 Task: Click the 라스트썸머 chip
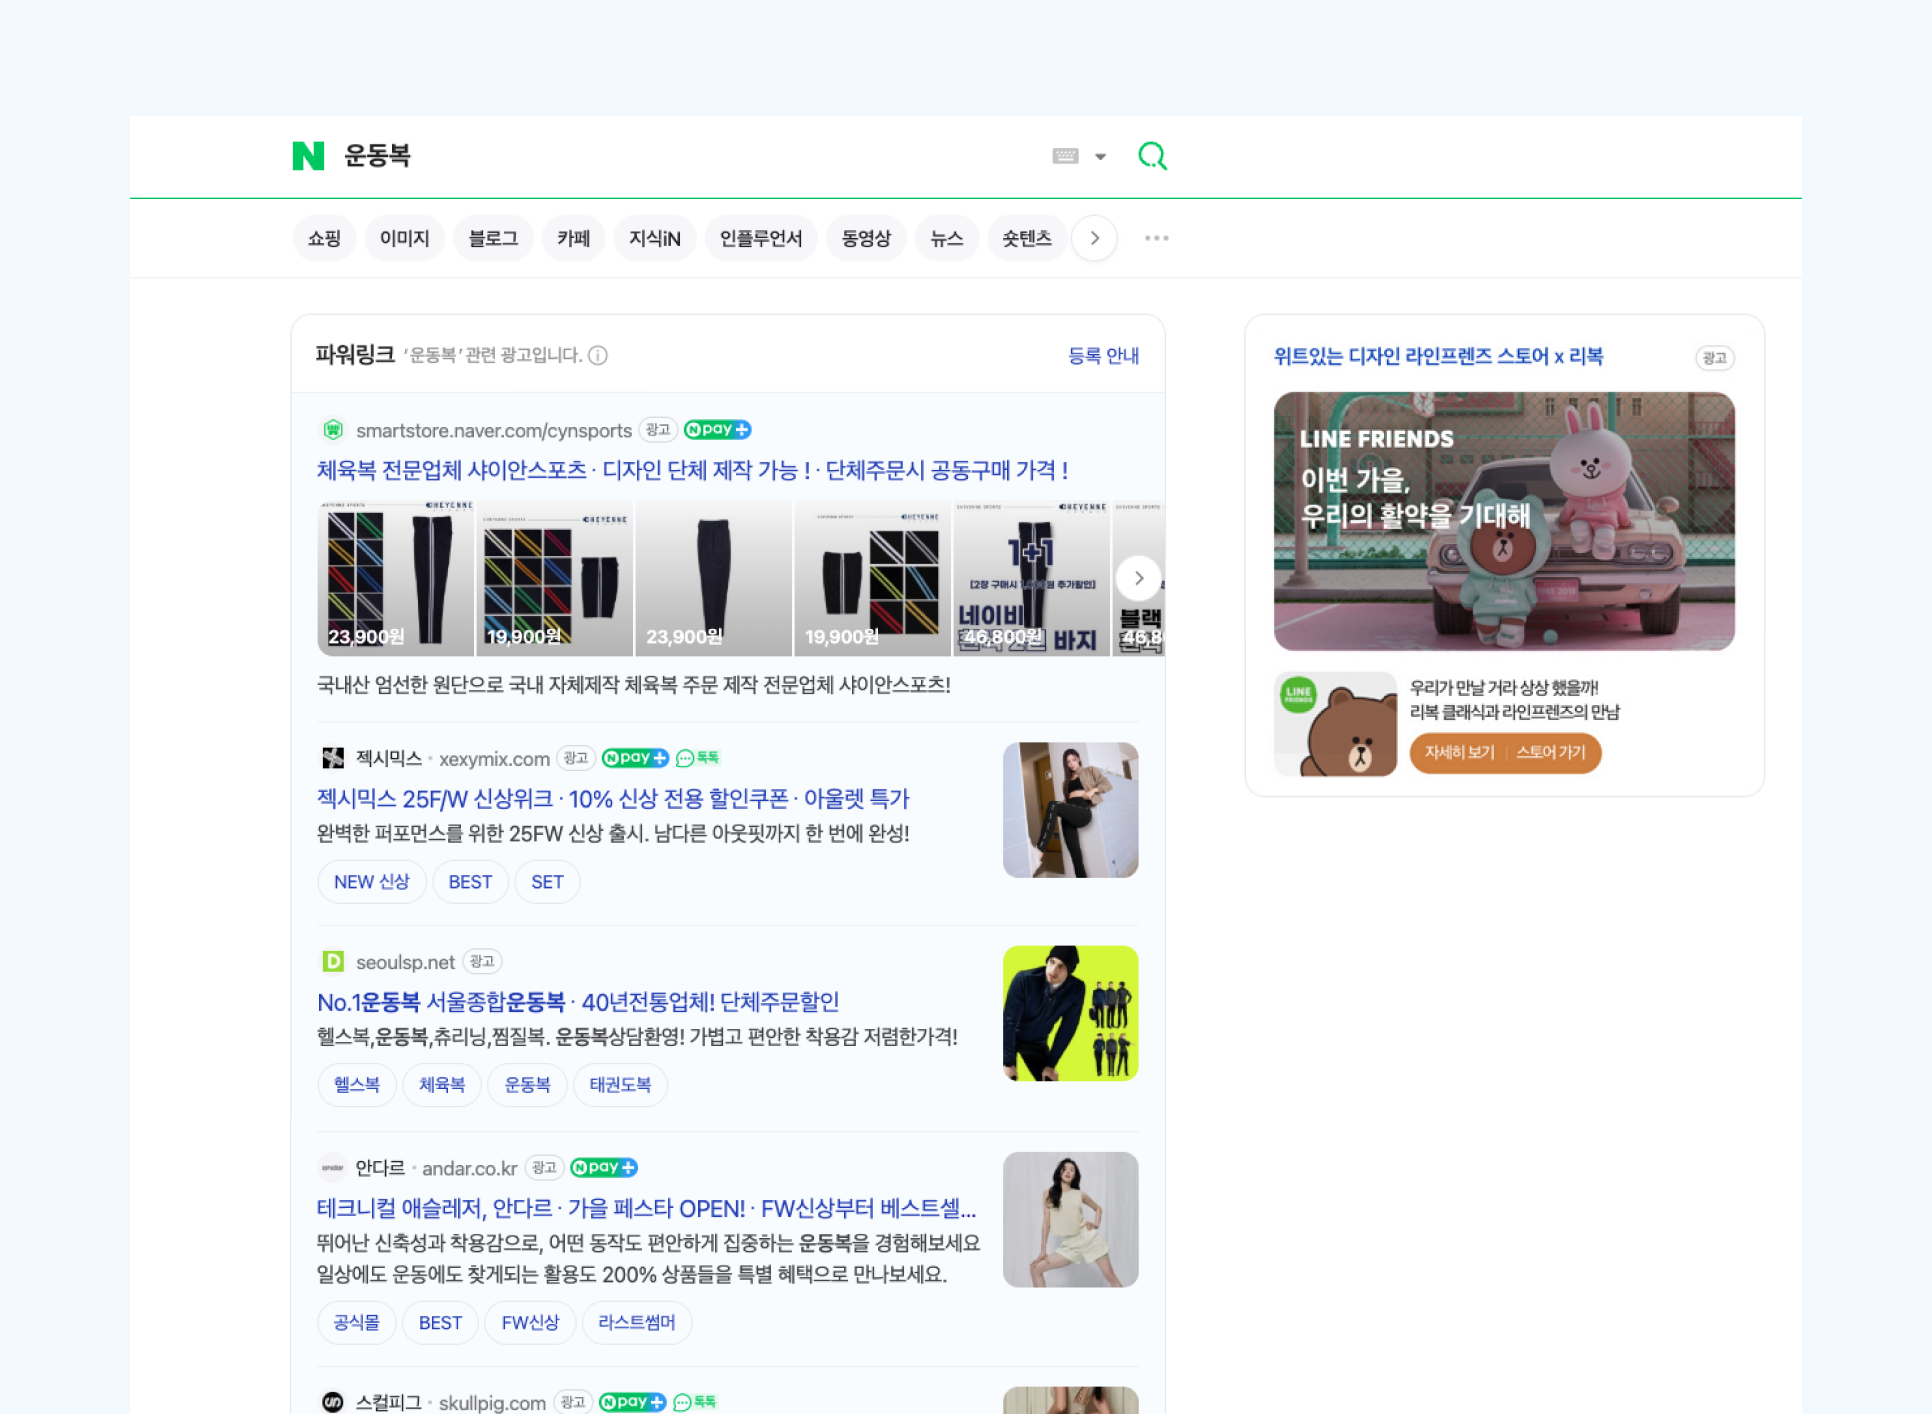point(636,1323)
